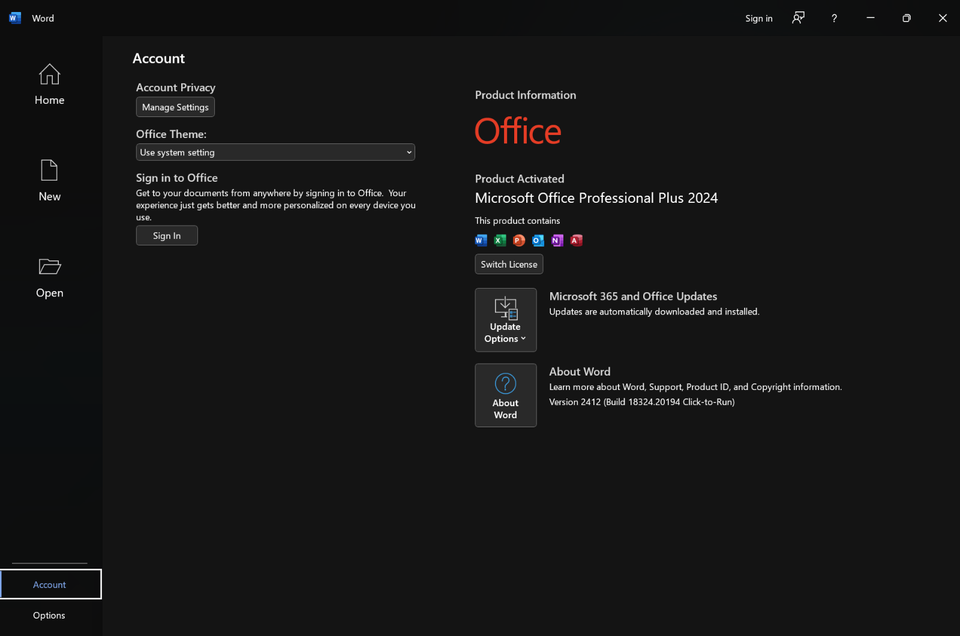Click the Manage Settings button
The image size is (960, 636).
tap(175, 107)
